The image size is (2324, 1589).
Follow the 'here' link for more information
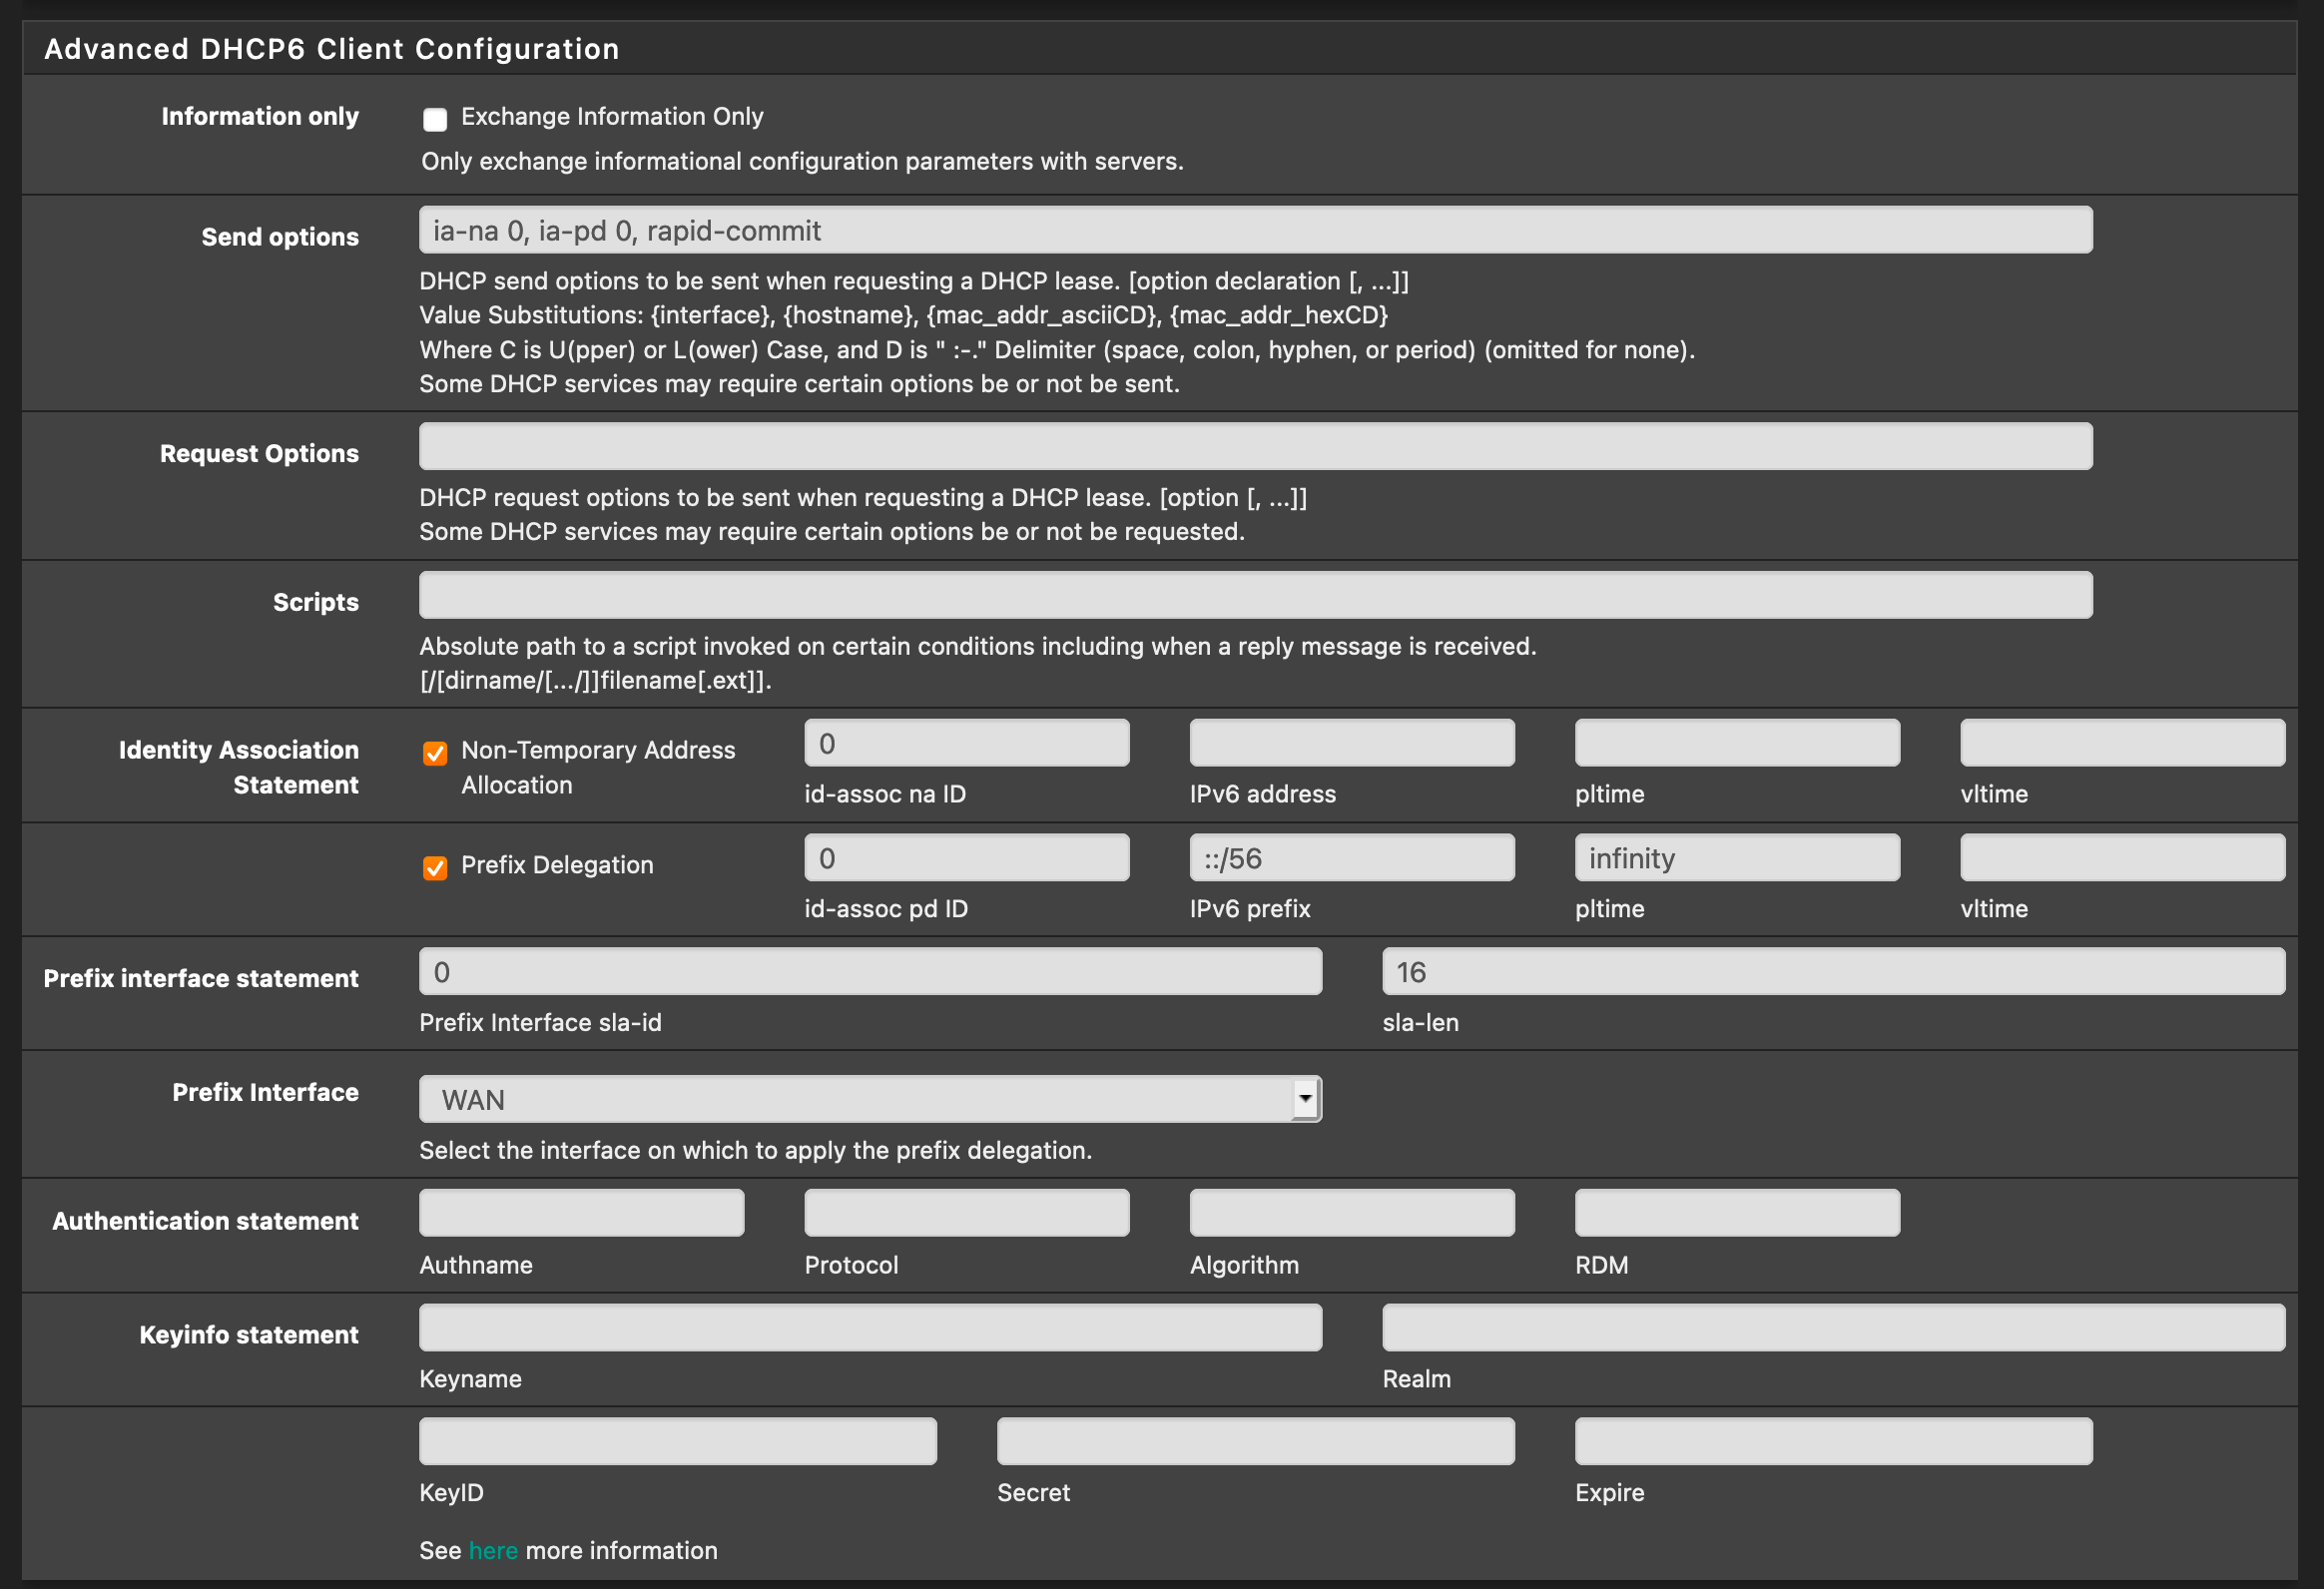pos(493,1550)
